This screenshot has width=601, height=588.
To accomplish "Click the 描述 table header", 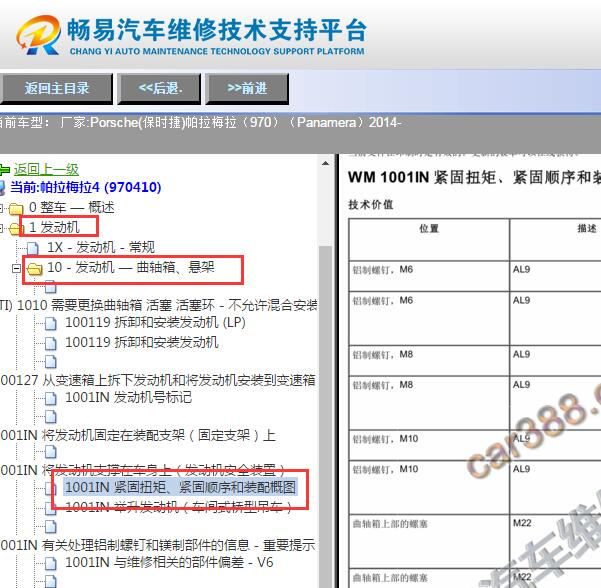I will tap(587, 229).
